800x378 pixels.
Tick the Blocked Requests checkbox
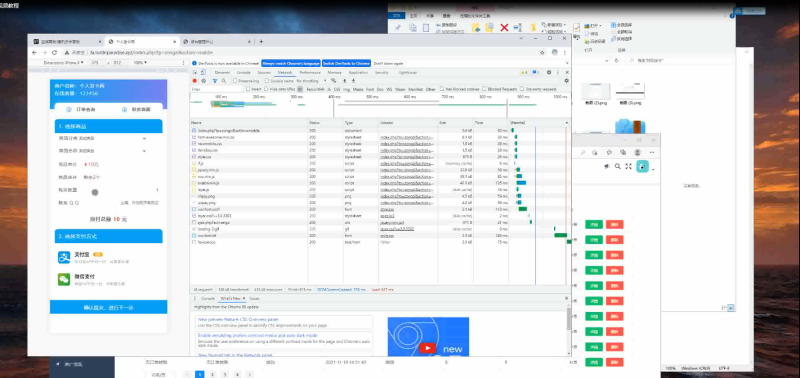pos(484,89)
